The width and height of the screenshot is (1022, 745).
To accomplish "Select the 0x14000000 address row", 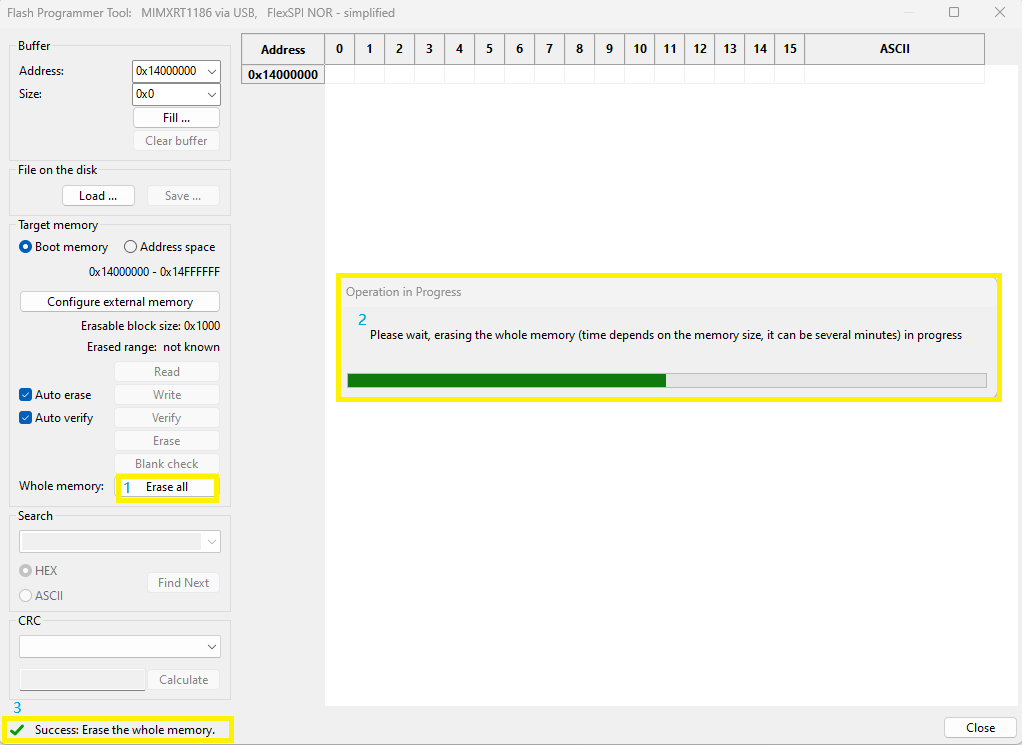I will click(283, 75).
